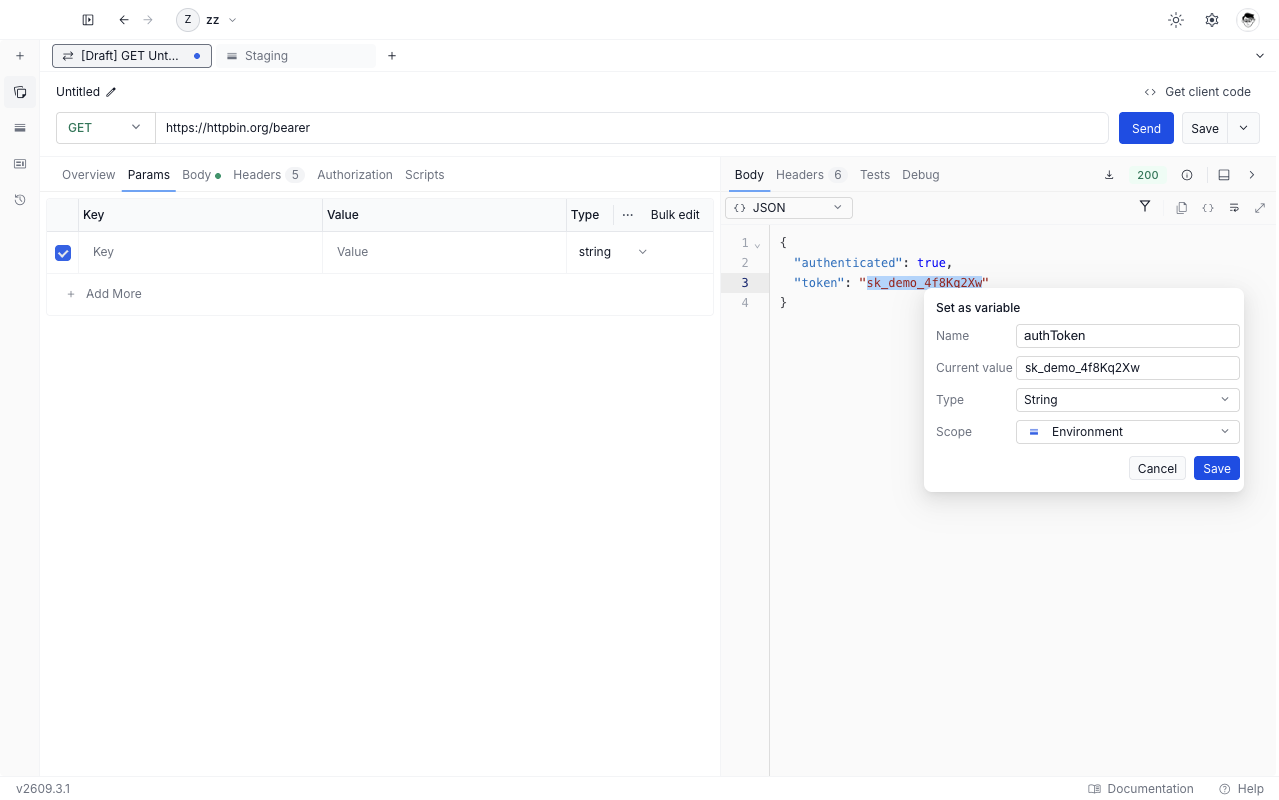The image size is (1279, 800).
Task: Open the Params request tab
Action: [x=149, y=175]
